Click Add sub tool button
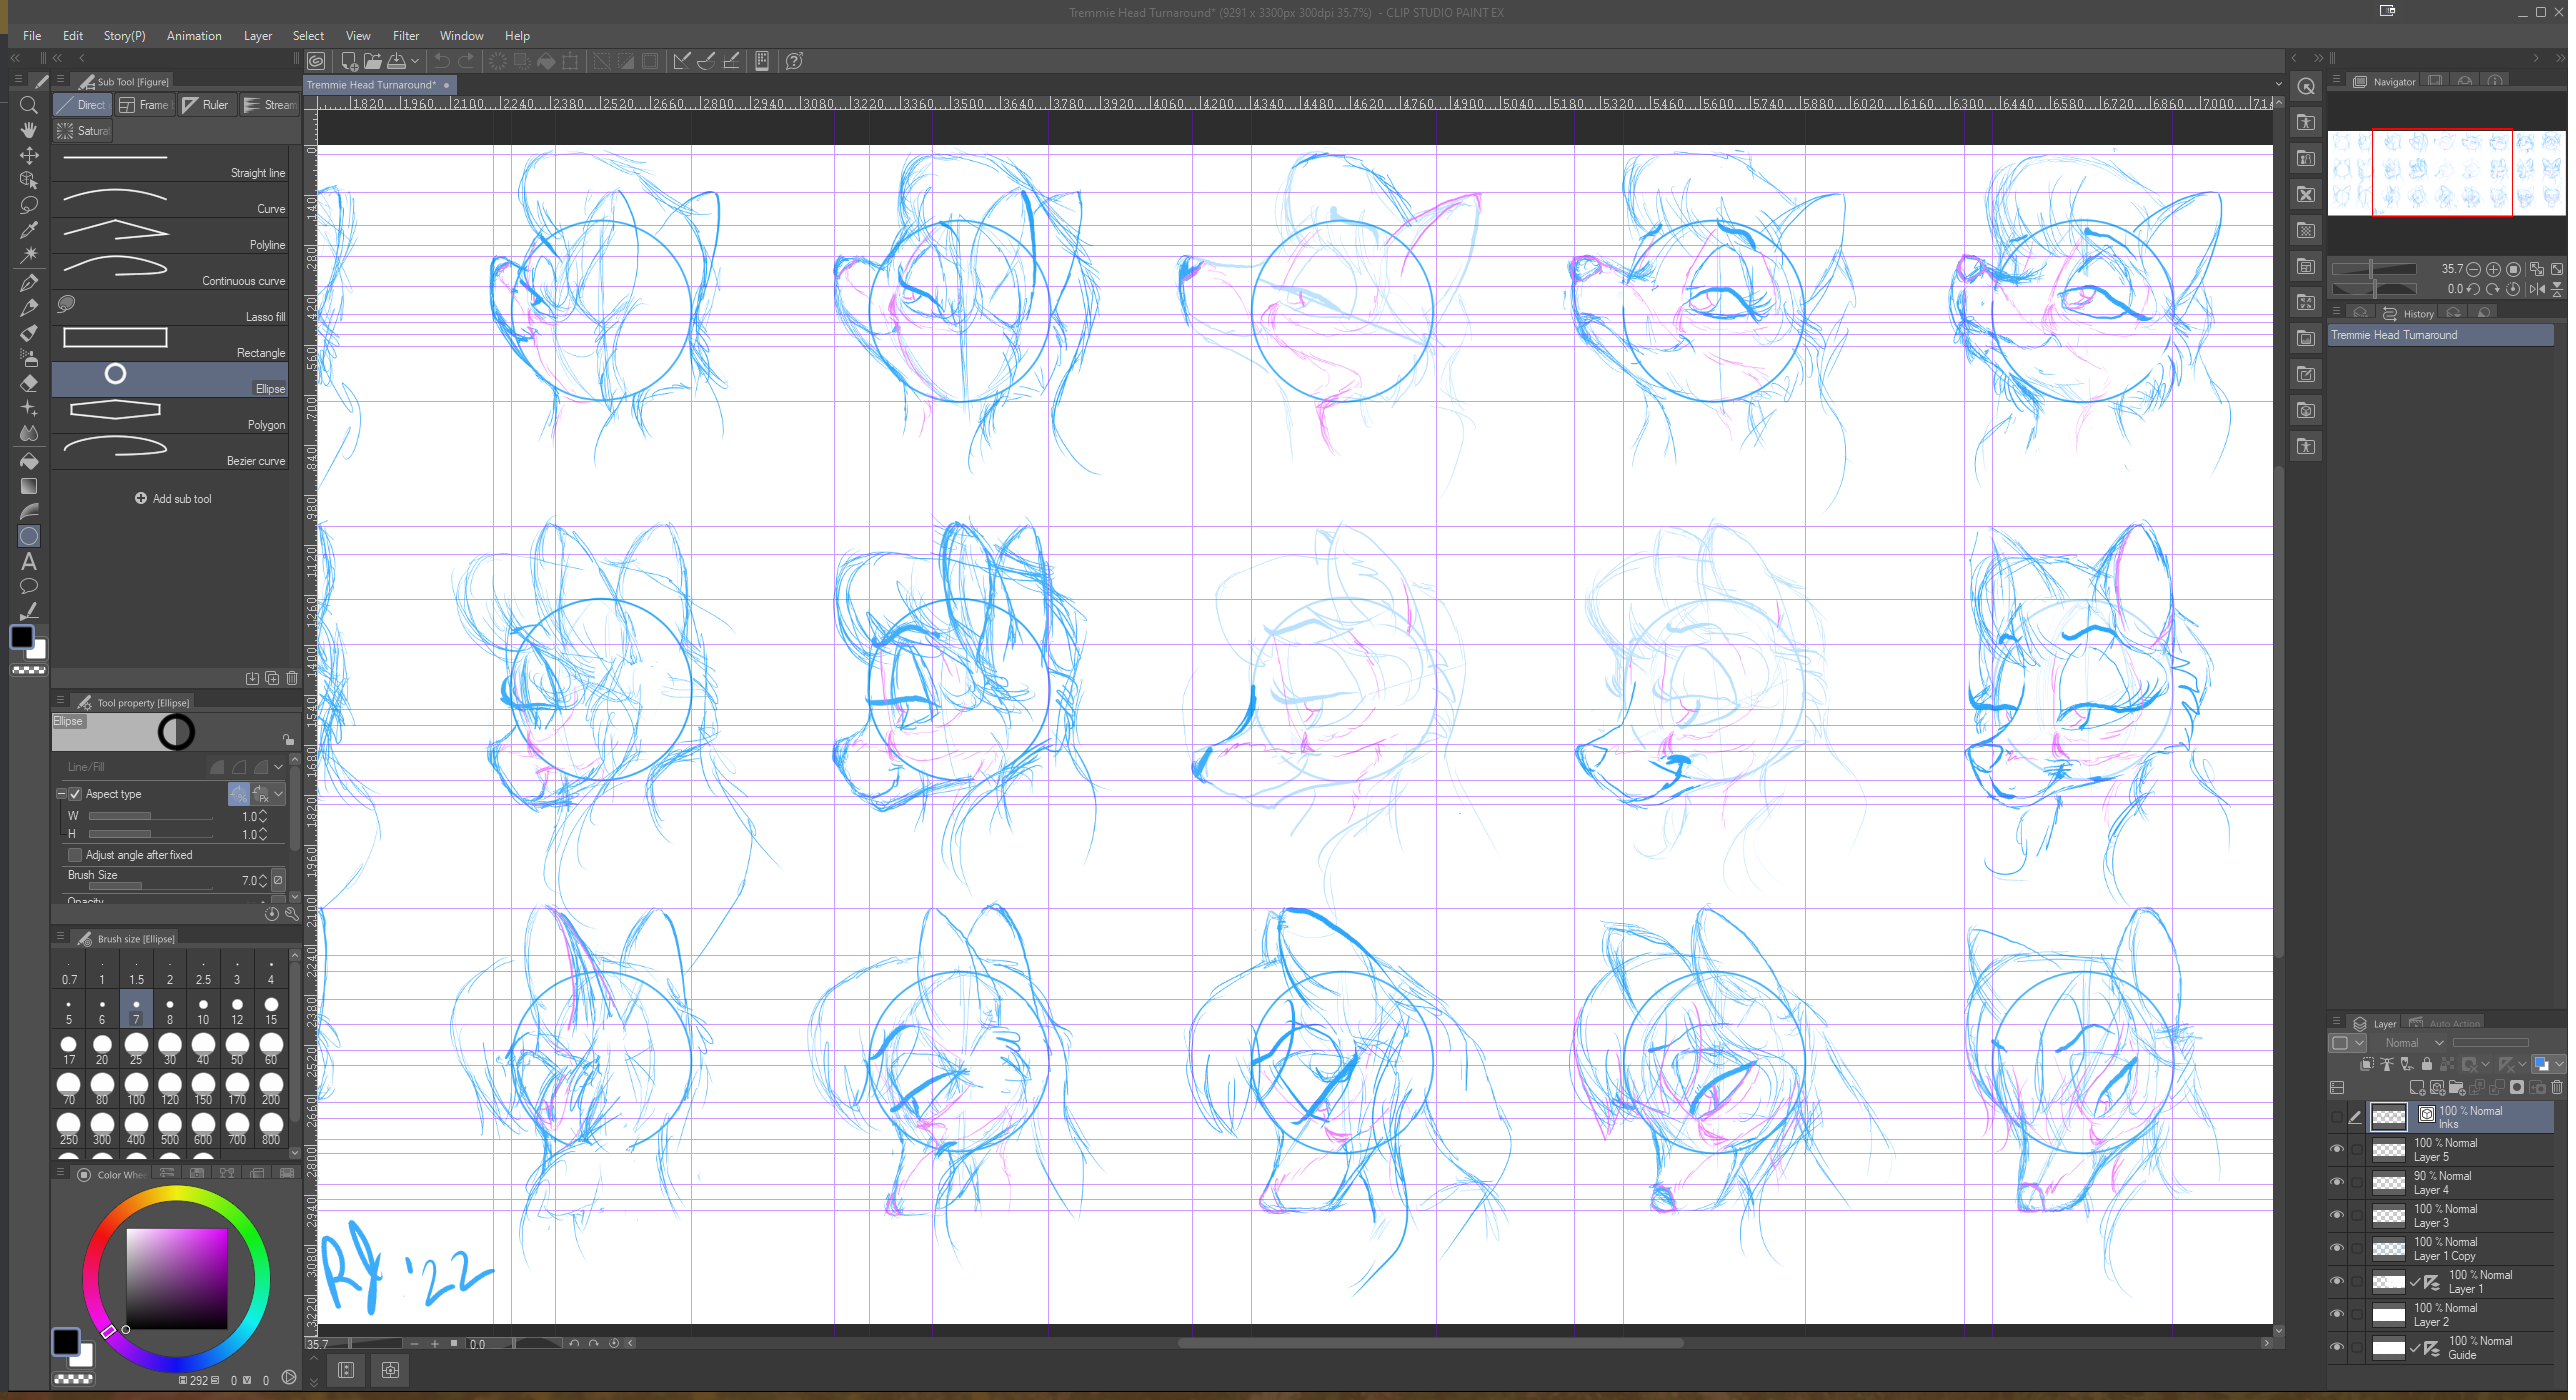The width and height of the screenshot is (2576, 1400). pos(173,499)
